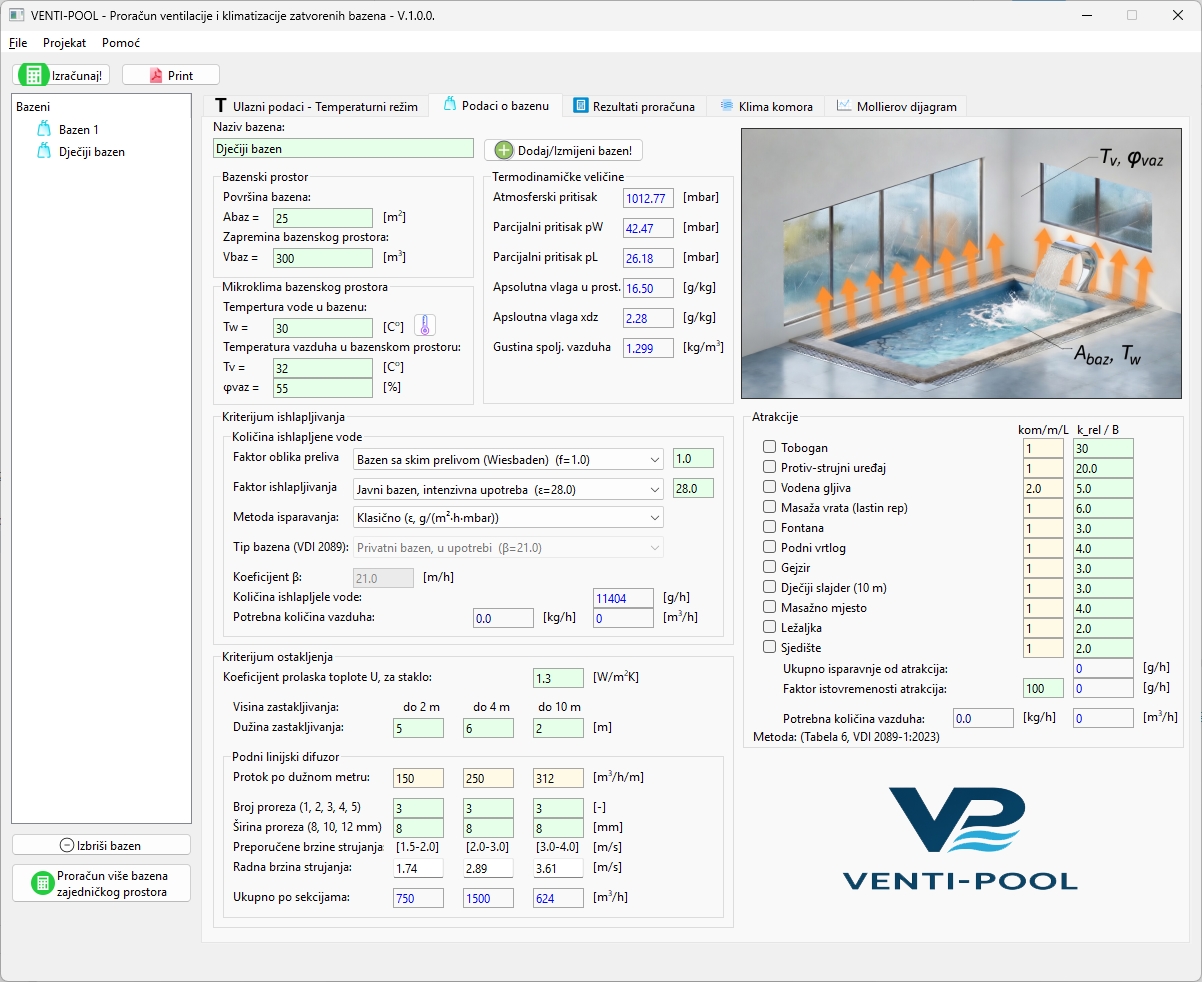Click the pool icon next to Bazen 1
The width and height of the screenshot is (1202, 982).
click(43, 129)
